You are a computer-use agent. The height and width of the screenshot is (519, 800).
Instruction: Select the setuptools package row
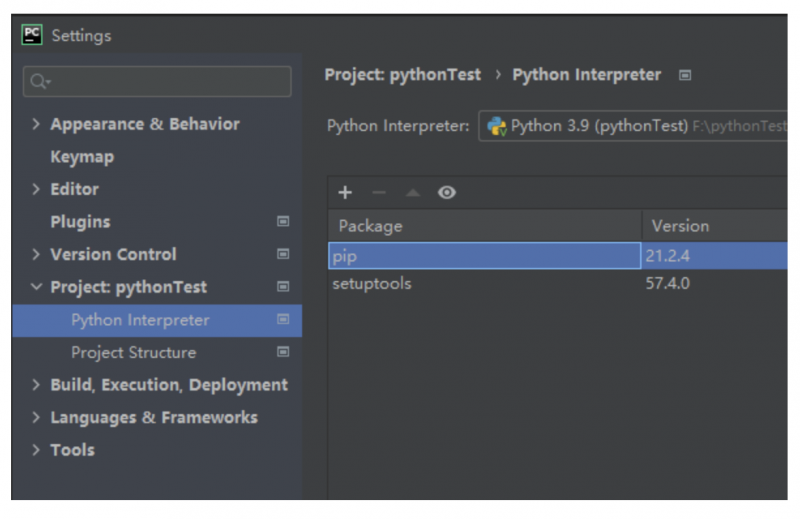point(371,284)
